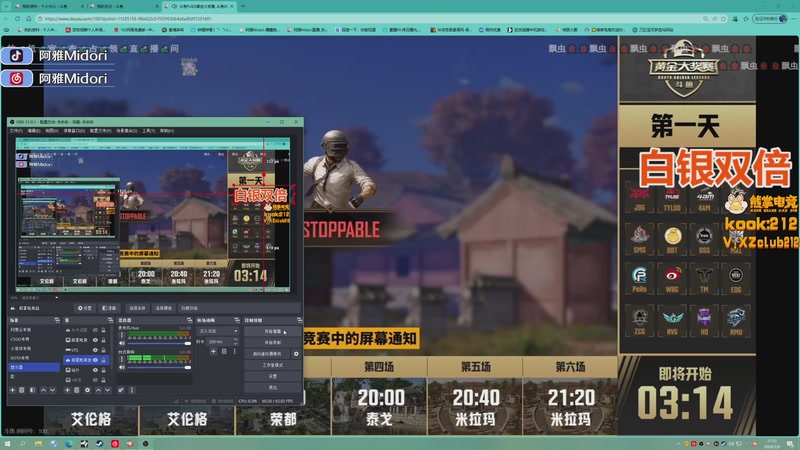
Task: Enable Studio Mode in Controls
Action: coord(272,365)
